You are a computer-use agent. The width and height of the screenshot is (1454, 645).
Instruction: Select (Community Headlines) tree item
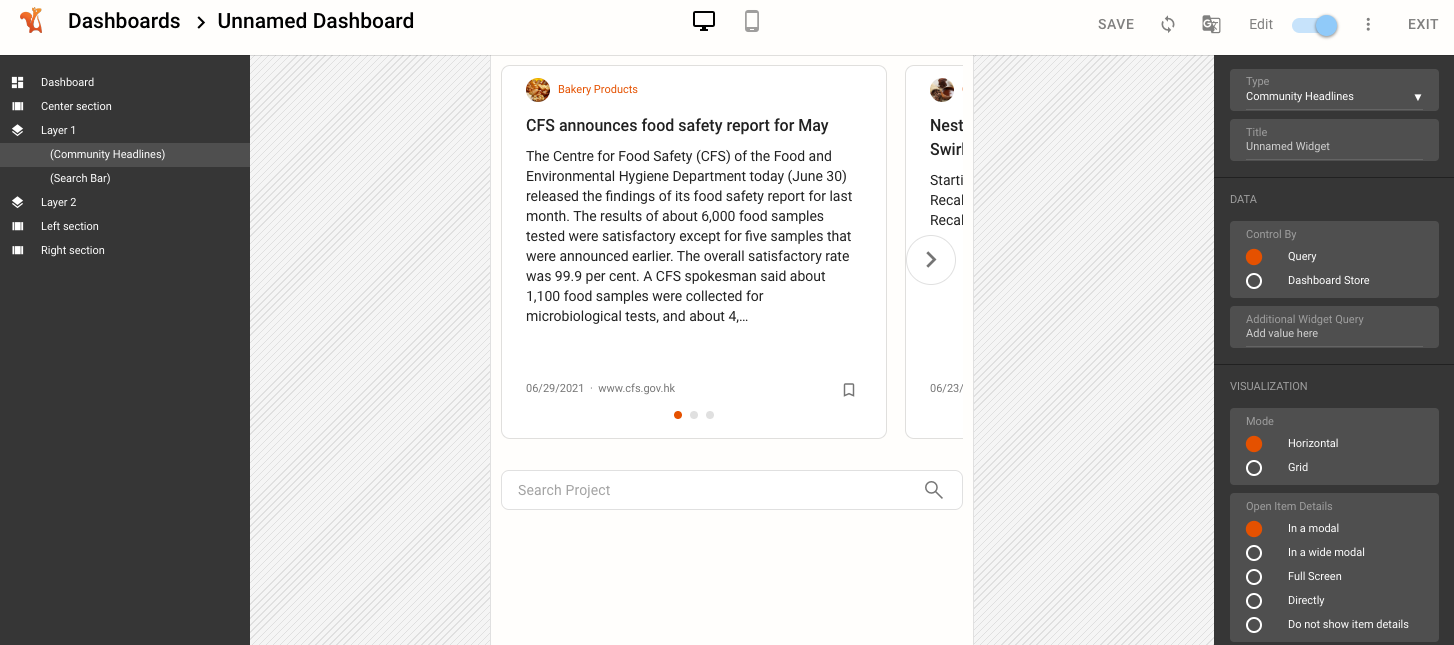click(x=125, y=154)
